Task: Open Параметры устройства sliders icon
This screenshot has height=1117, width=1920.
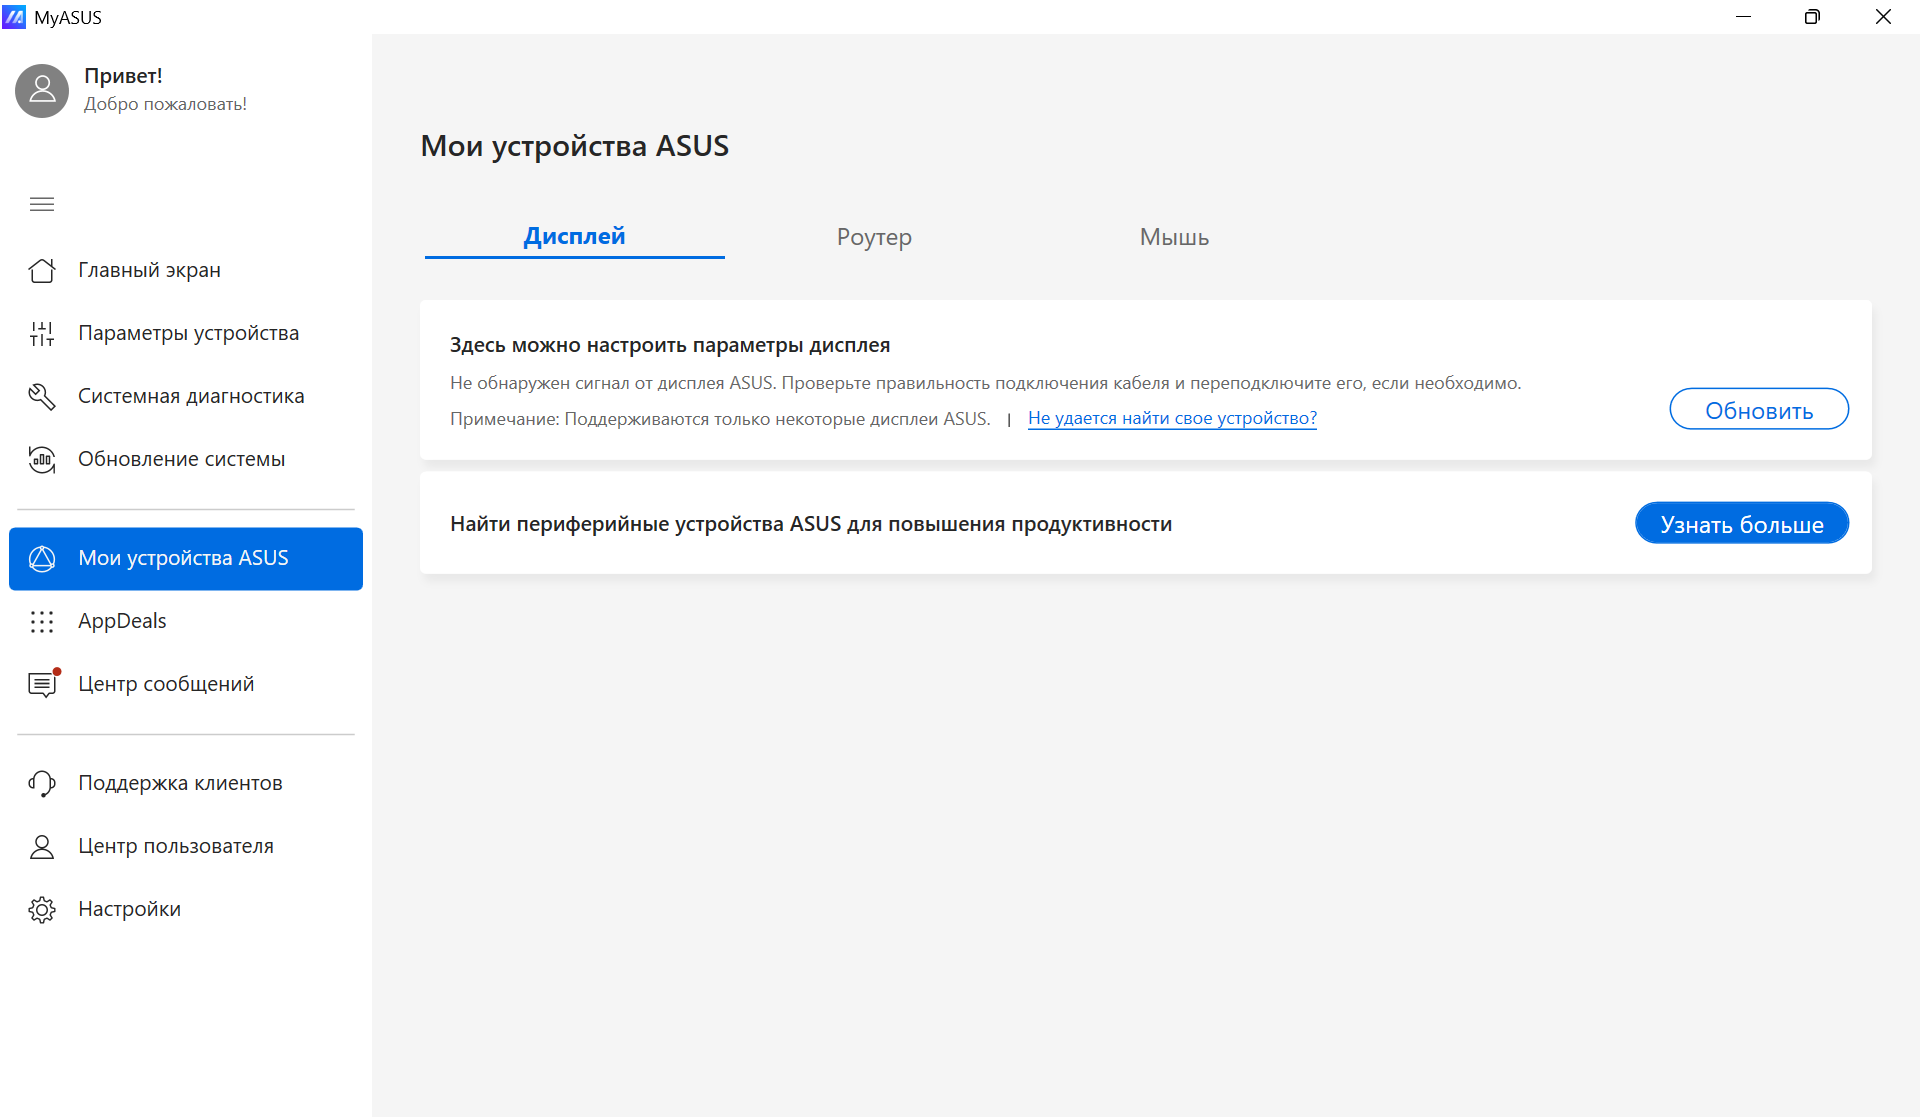Action: [x=42, y=333]
